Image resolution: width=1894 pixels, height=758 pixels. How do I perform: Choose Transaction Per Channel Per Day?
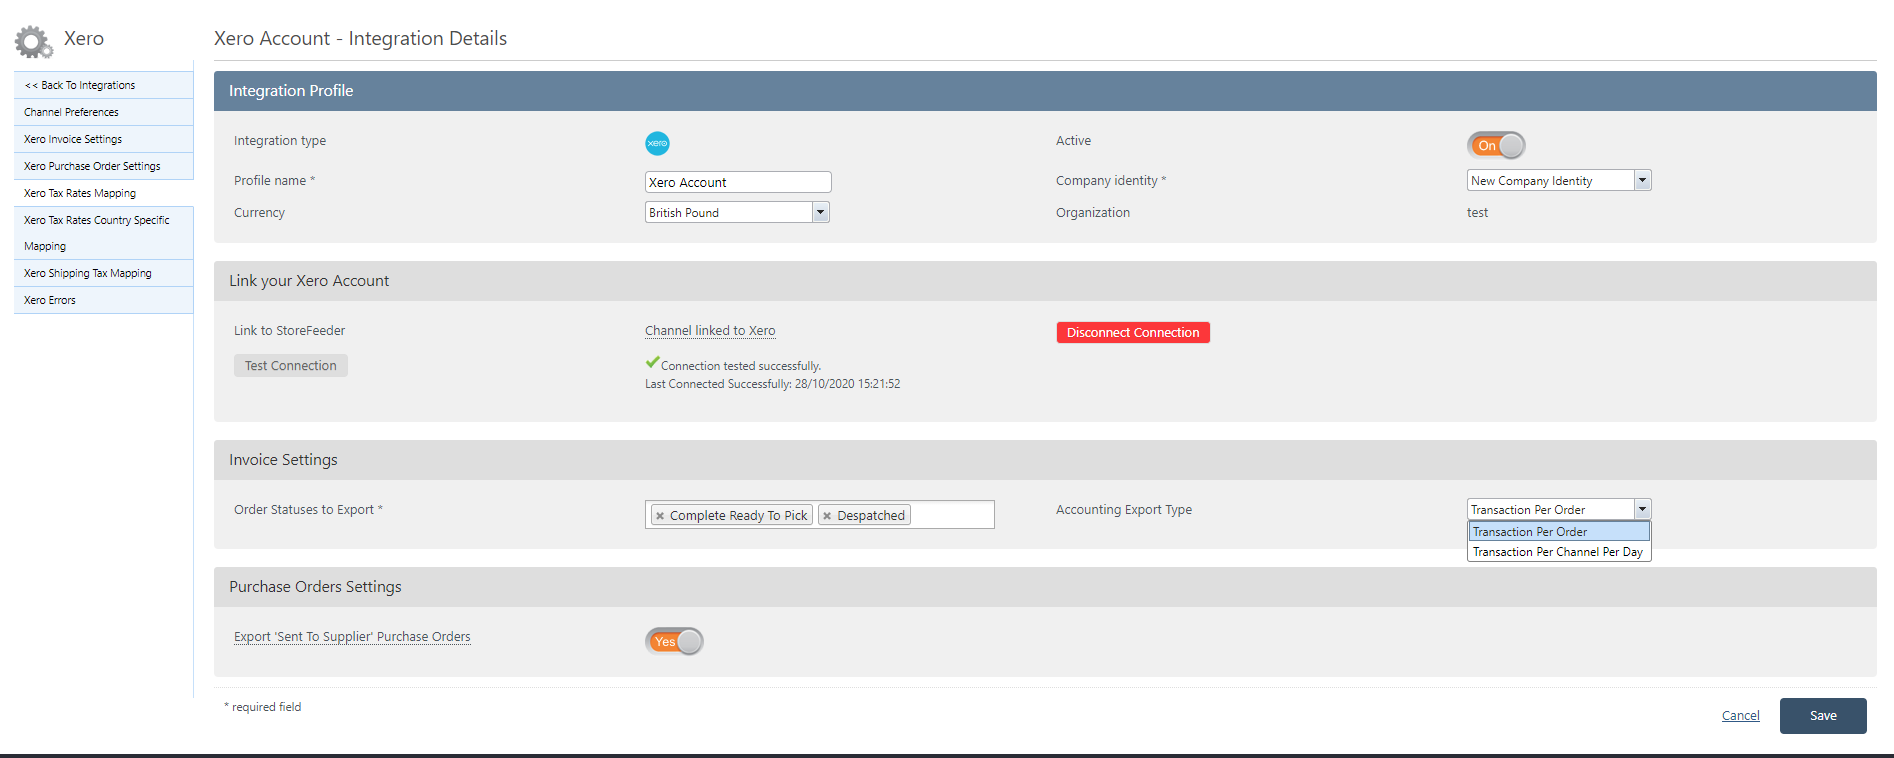point(1559,552)
